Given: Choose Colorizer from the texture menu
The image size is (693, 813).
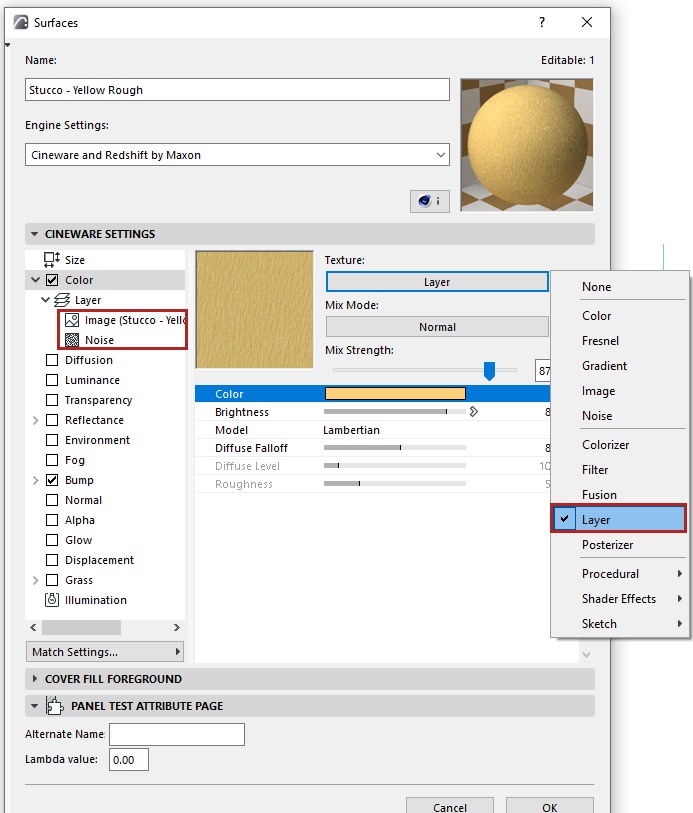Looking at the screenshot, I should click(619, 444).
